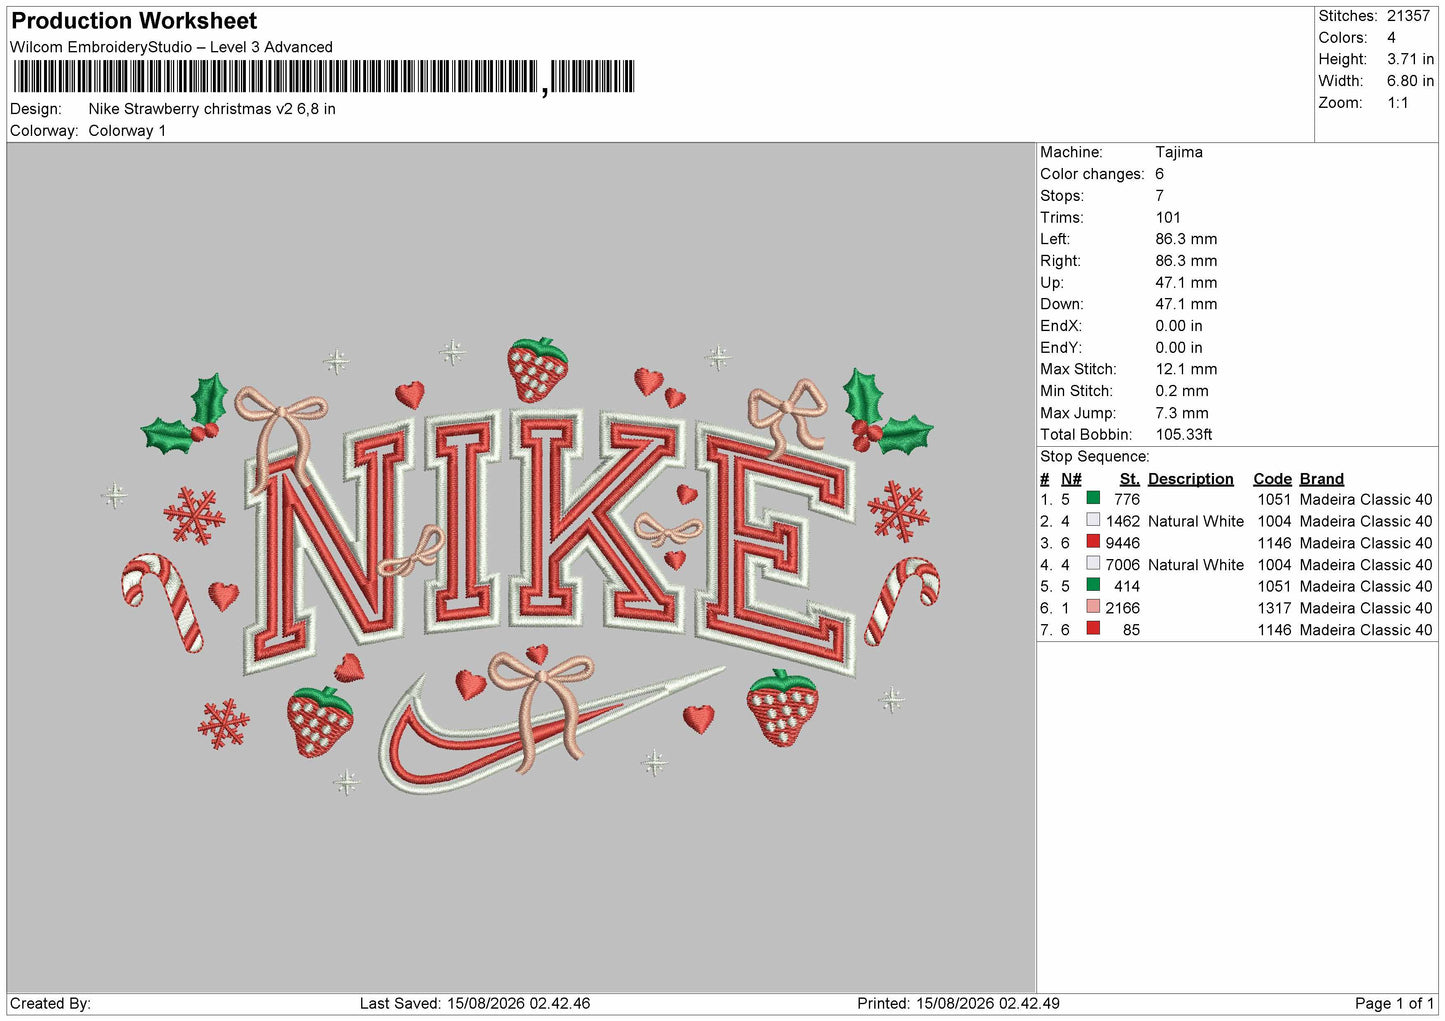Click thread code '1051' in row 1
The height and width of the screenshot is (1021, 1445).
coord(1274,499)
